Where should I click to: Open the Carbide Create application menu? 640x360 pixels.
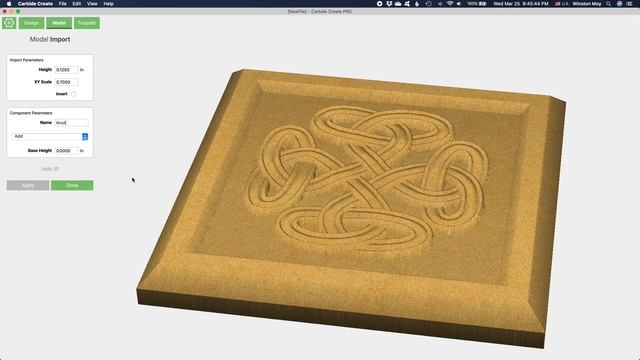click(35, 4)
